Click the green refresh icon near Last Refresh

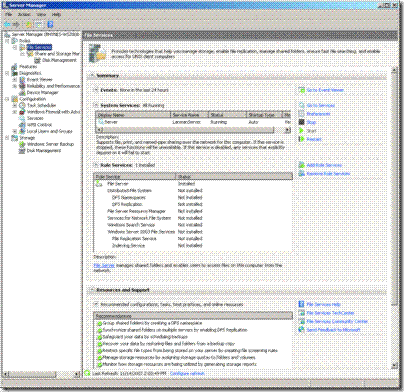(87, 373)
